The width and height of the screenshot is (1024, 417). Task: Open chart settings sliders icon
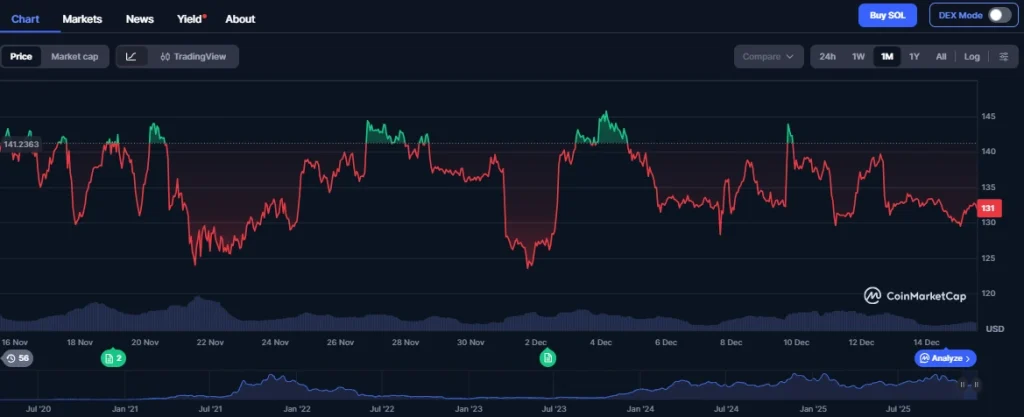click(x=1004, y=57)
